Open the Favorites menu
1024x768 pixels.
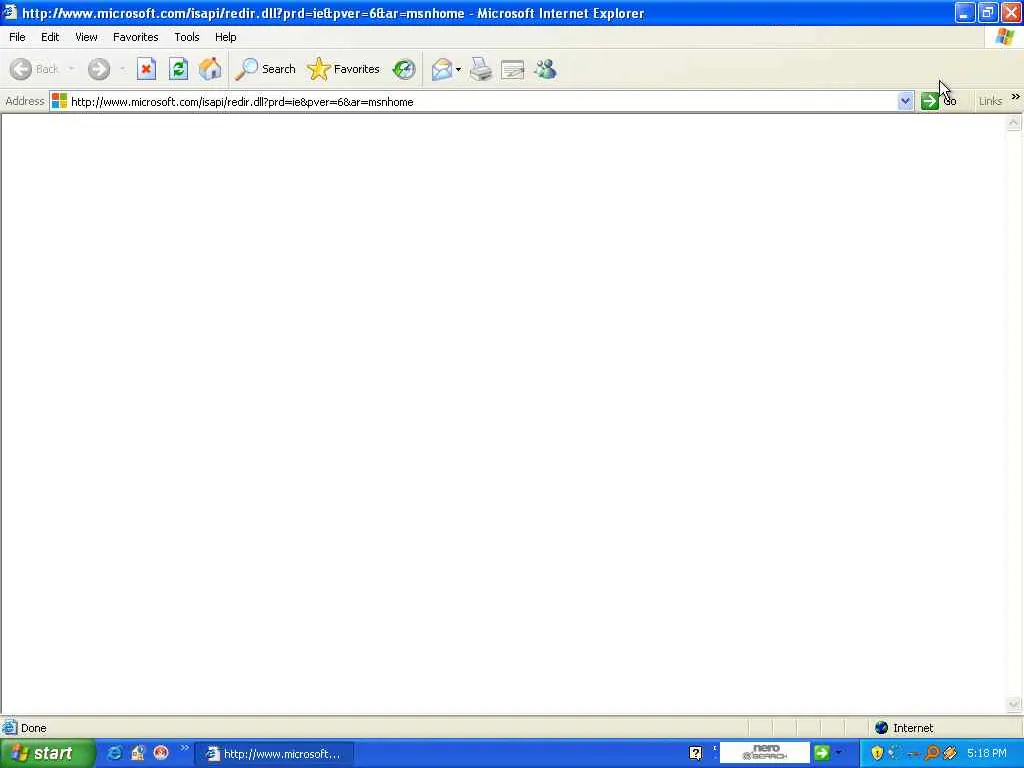click(135, 37)
